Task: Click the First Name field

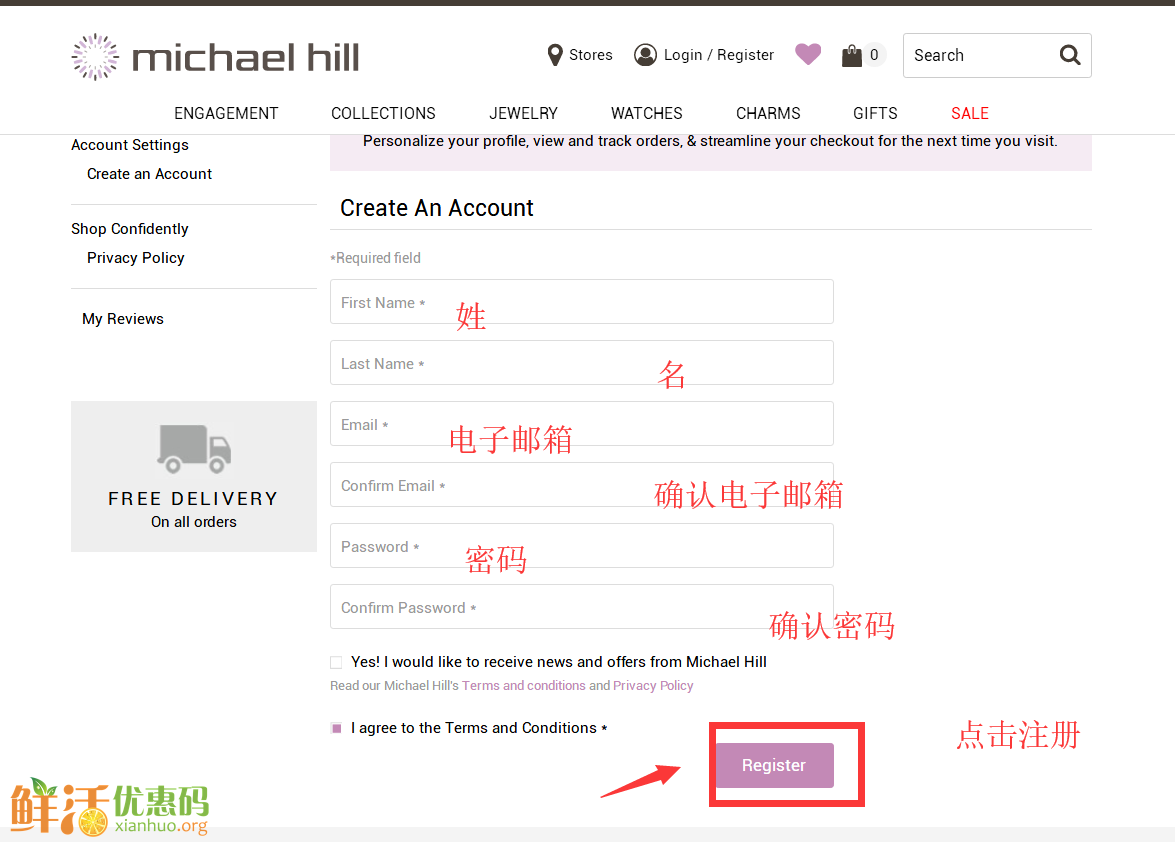Action: coord(582,302)
